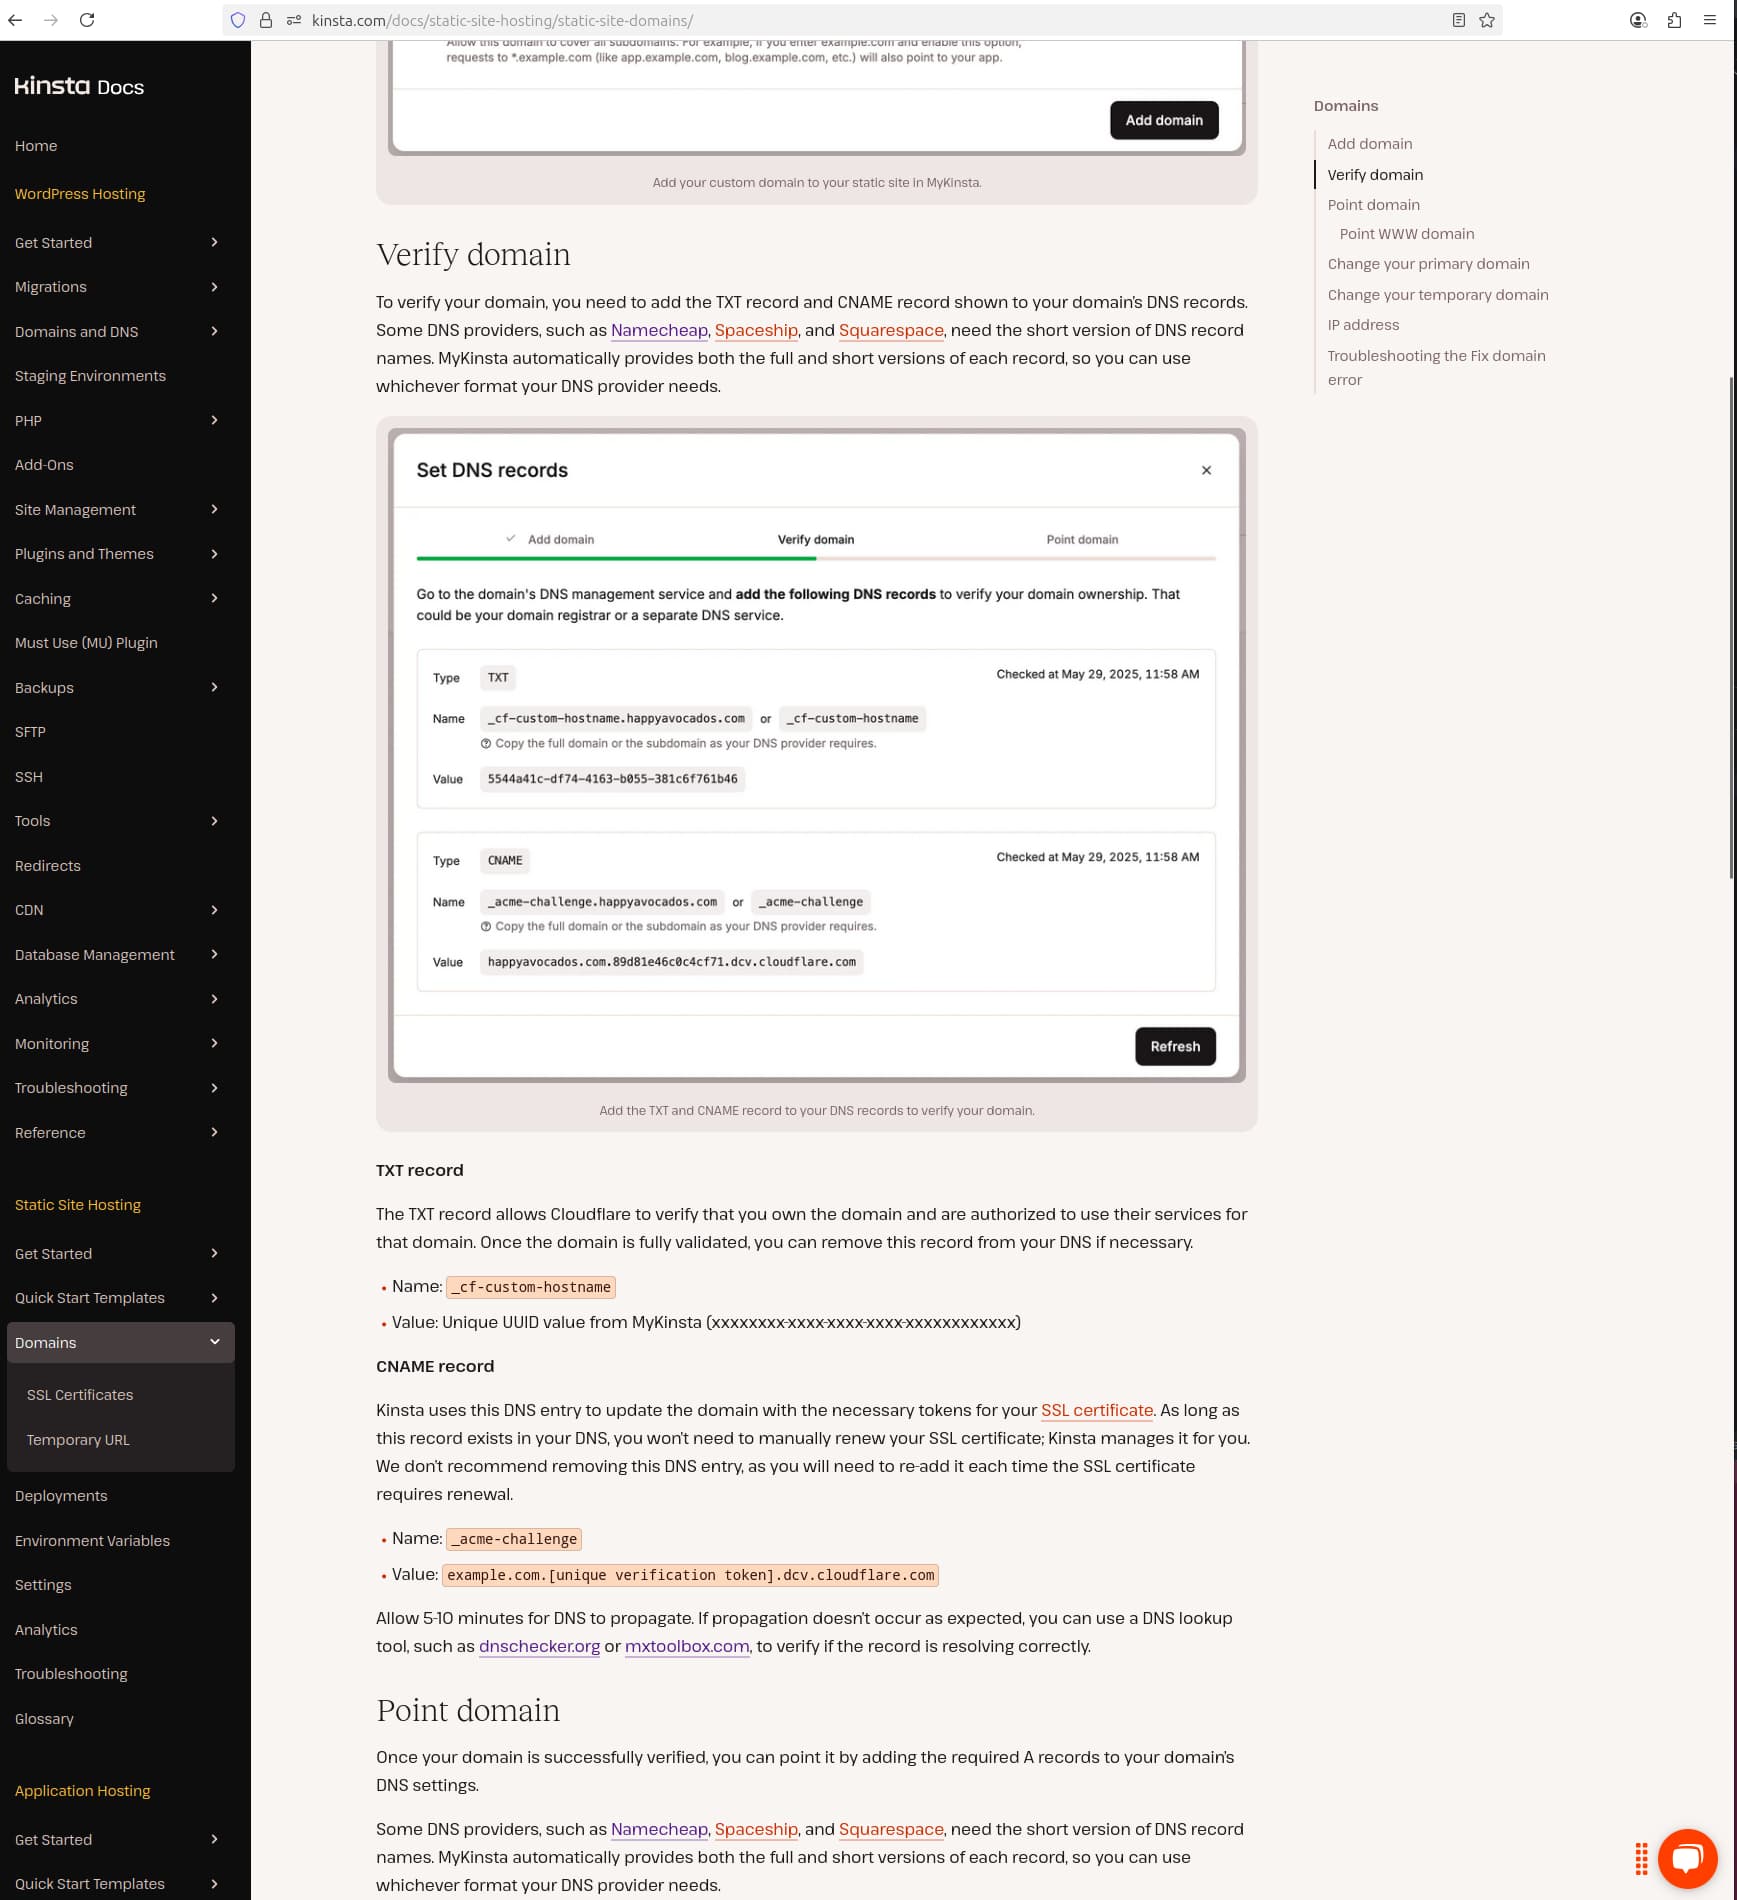Open Redirects in the sidebar
Viewport: 1737px width, 1900px height.
48,866
